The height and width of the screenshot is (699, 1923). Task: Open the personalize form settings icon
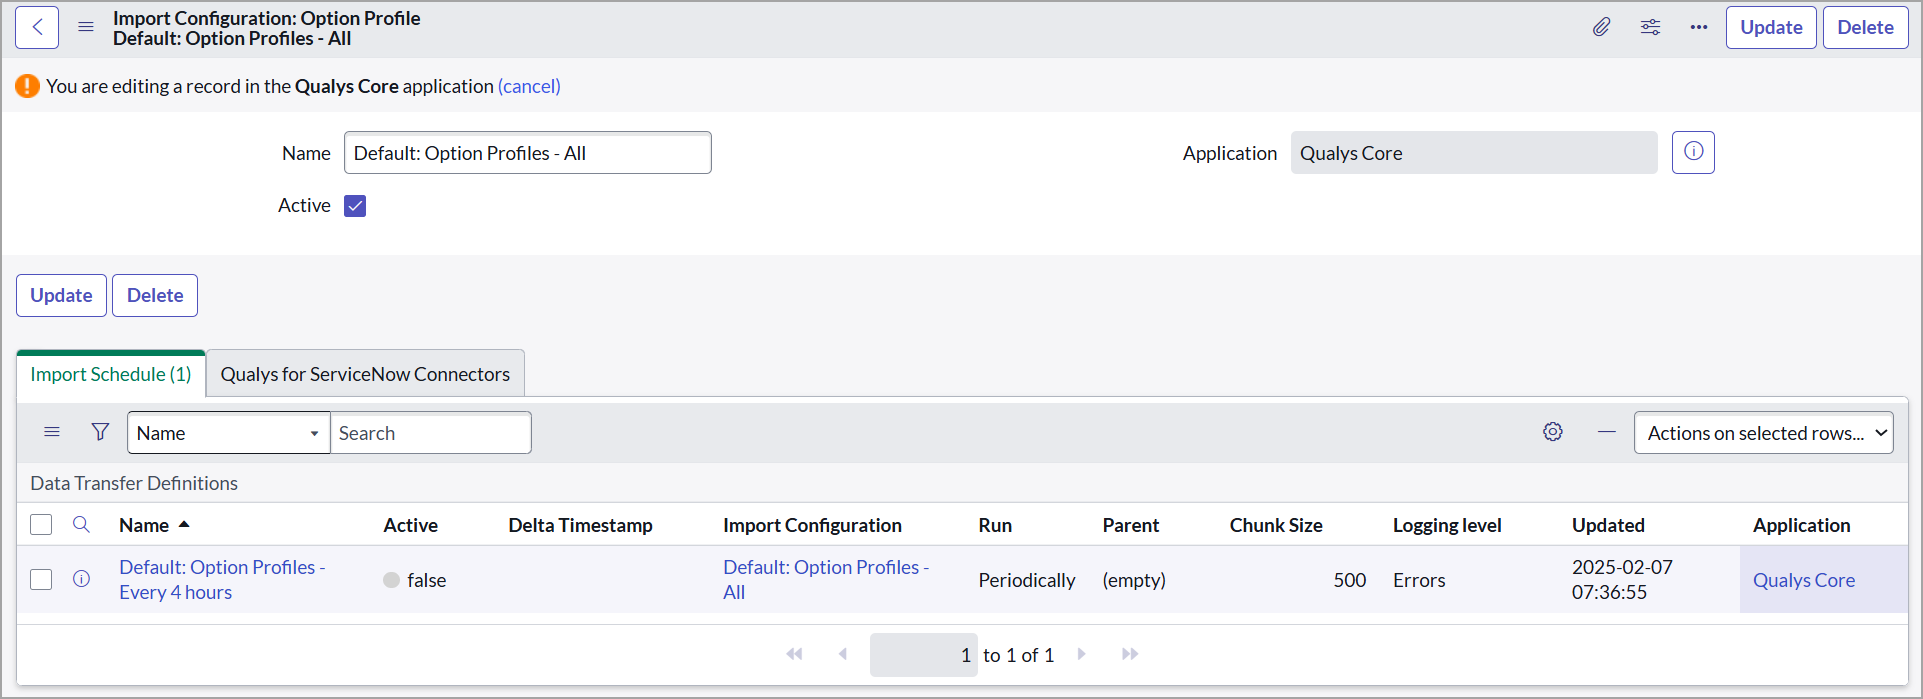[1650, 28]
